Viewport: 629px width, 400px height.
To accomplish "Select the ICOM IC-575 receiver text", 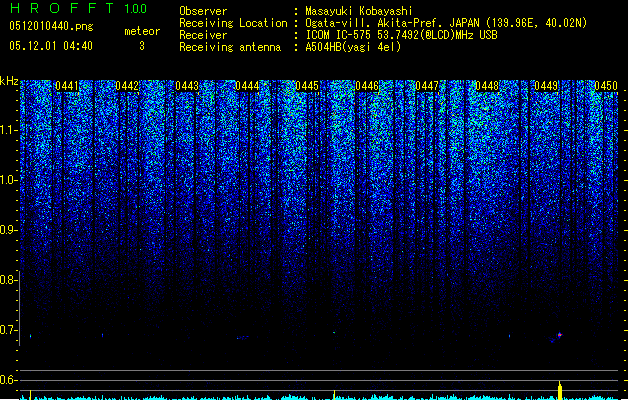I will tap(401, 35).
